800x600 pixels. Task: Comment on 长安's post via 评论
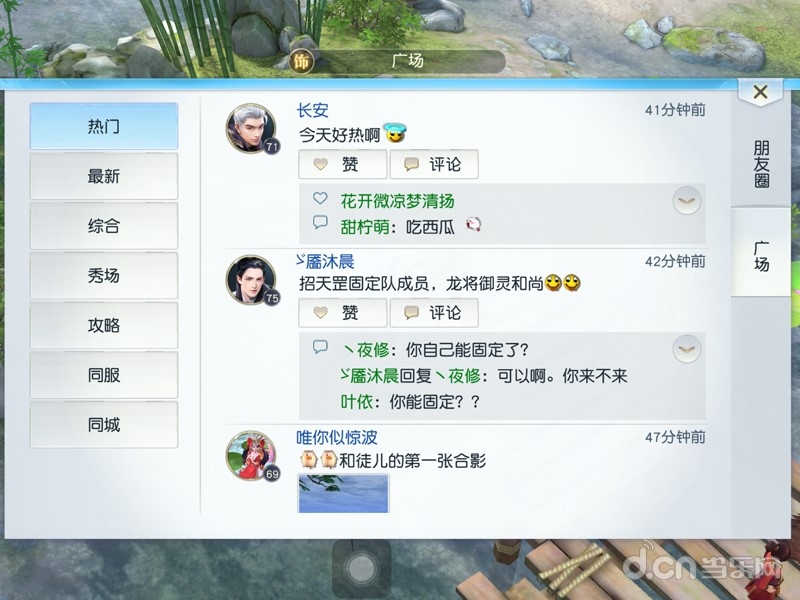pyautogui.click(x=434, y=164)
